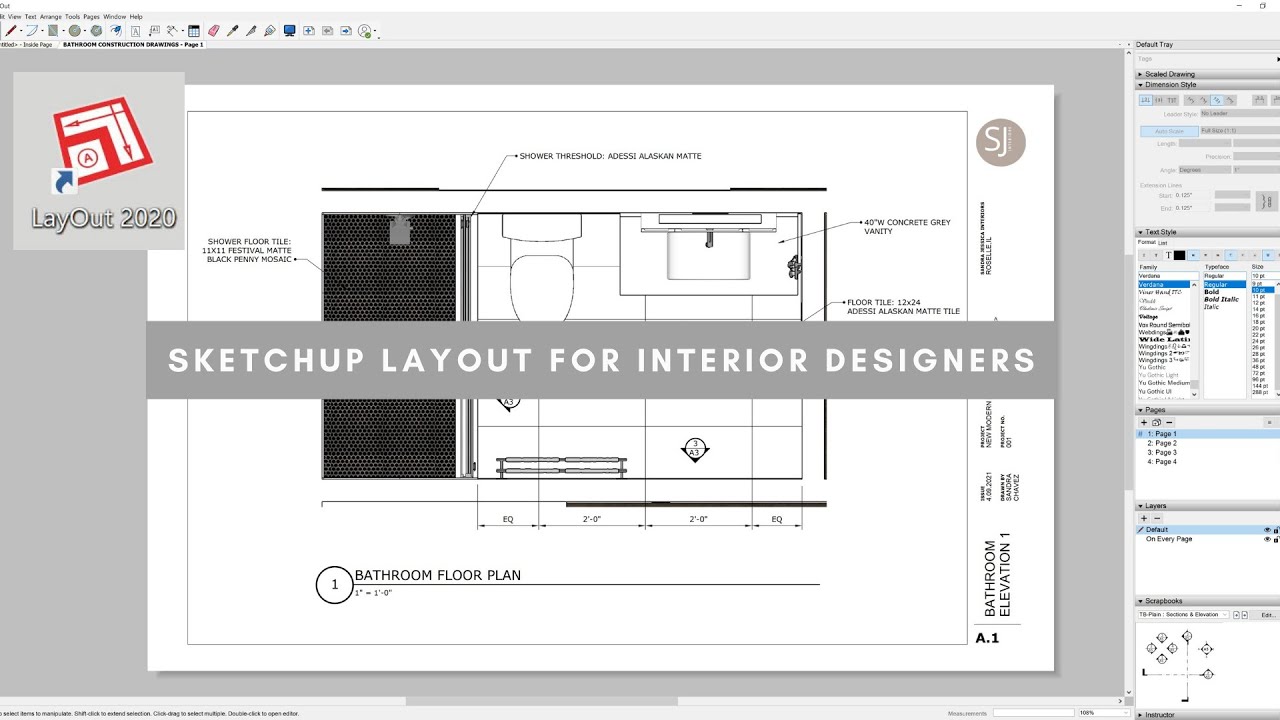
Task: Open the Arrange menu
Action: coord(51,17)
